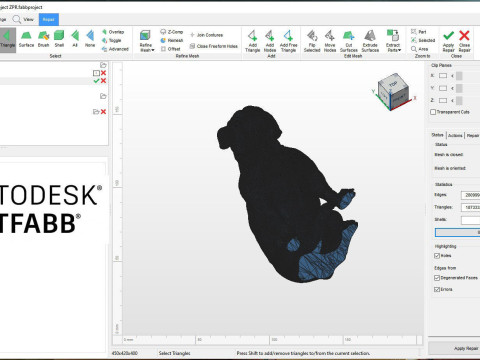Open the Extract Parts dropdown

pyautogui.click(x=393, y=41)
